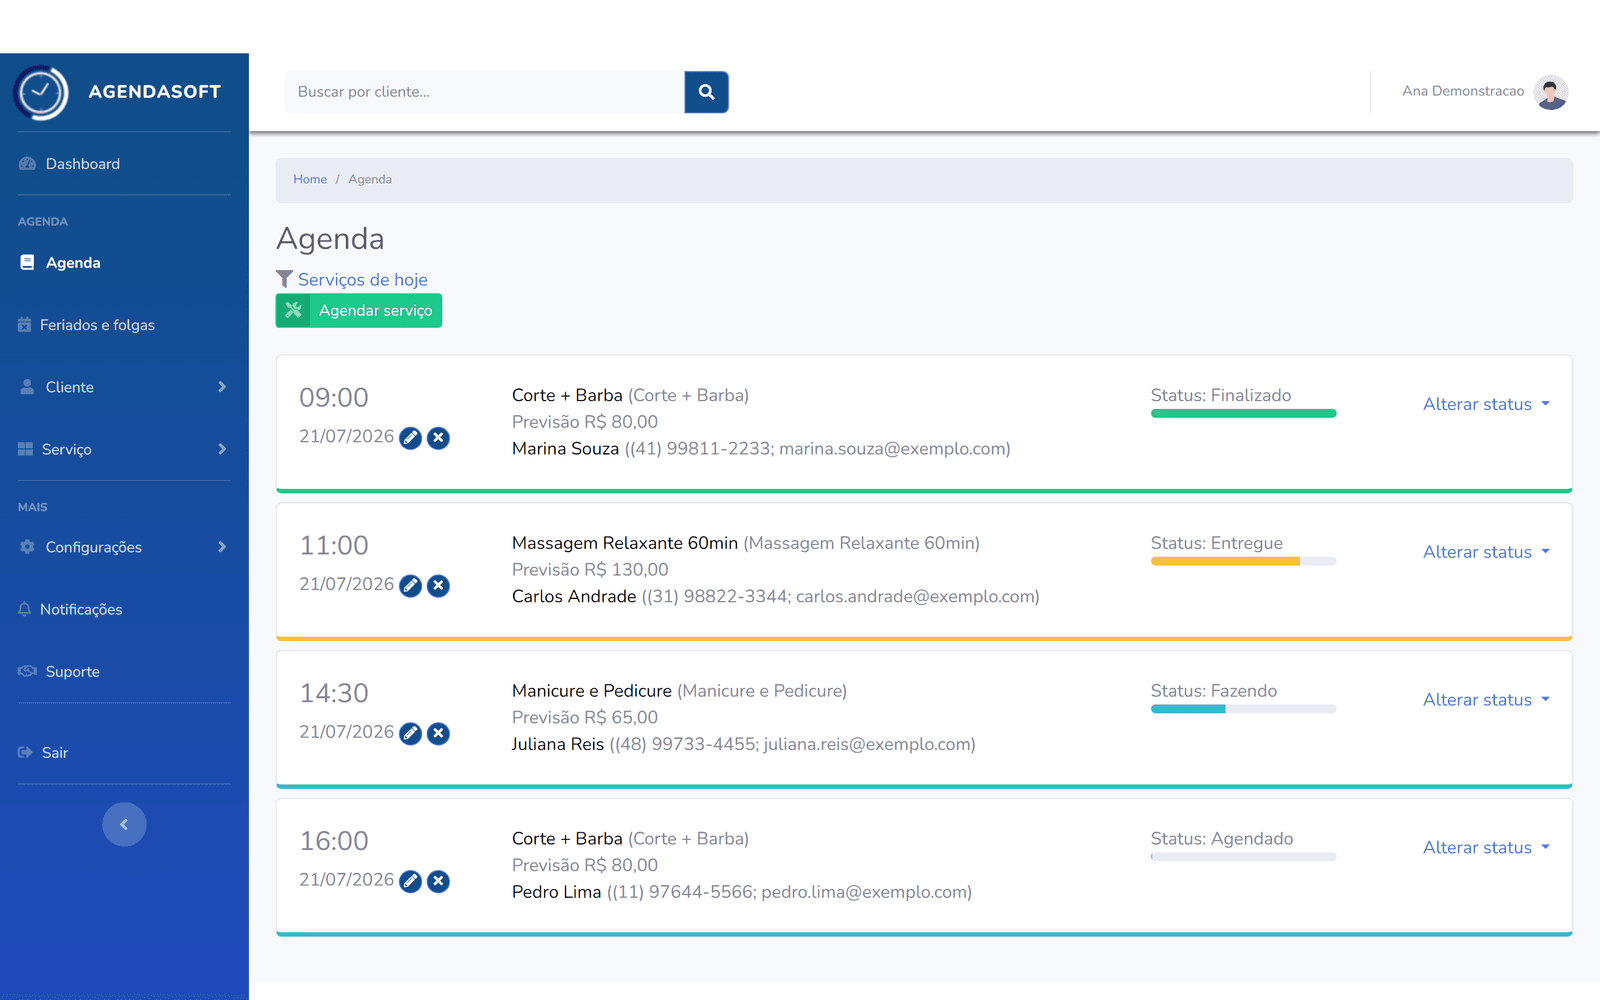Click AGENDASOFT brand name
Image resolution: width=1600 pixels, height=1000 pixels.
point(155,92)
